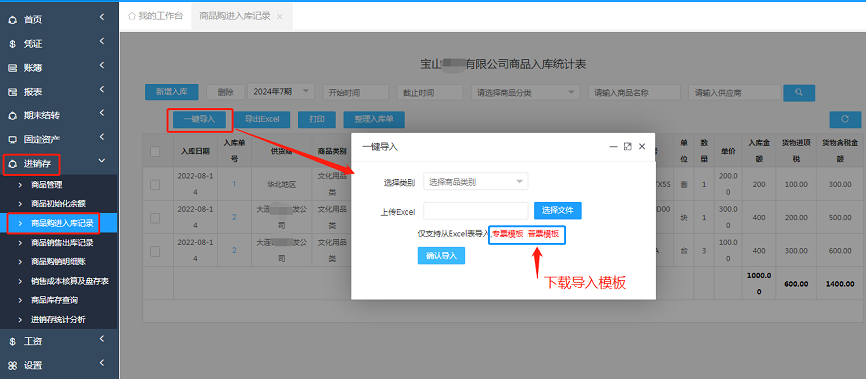866x379 pixels.
Task: Open the 2024年7期 period dropdown
Action: tap(281, 92)
